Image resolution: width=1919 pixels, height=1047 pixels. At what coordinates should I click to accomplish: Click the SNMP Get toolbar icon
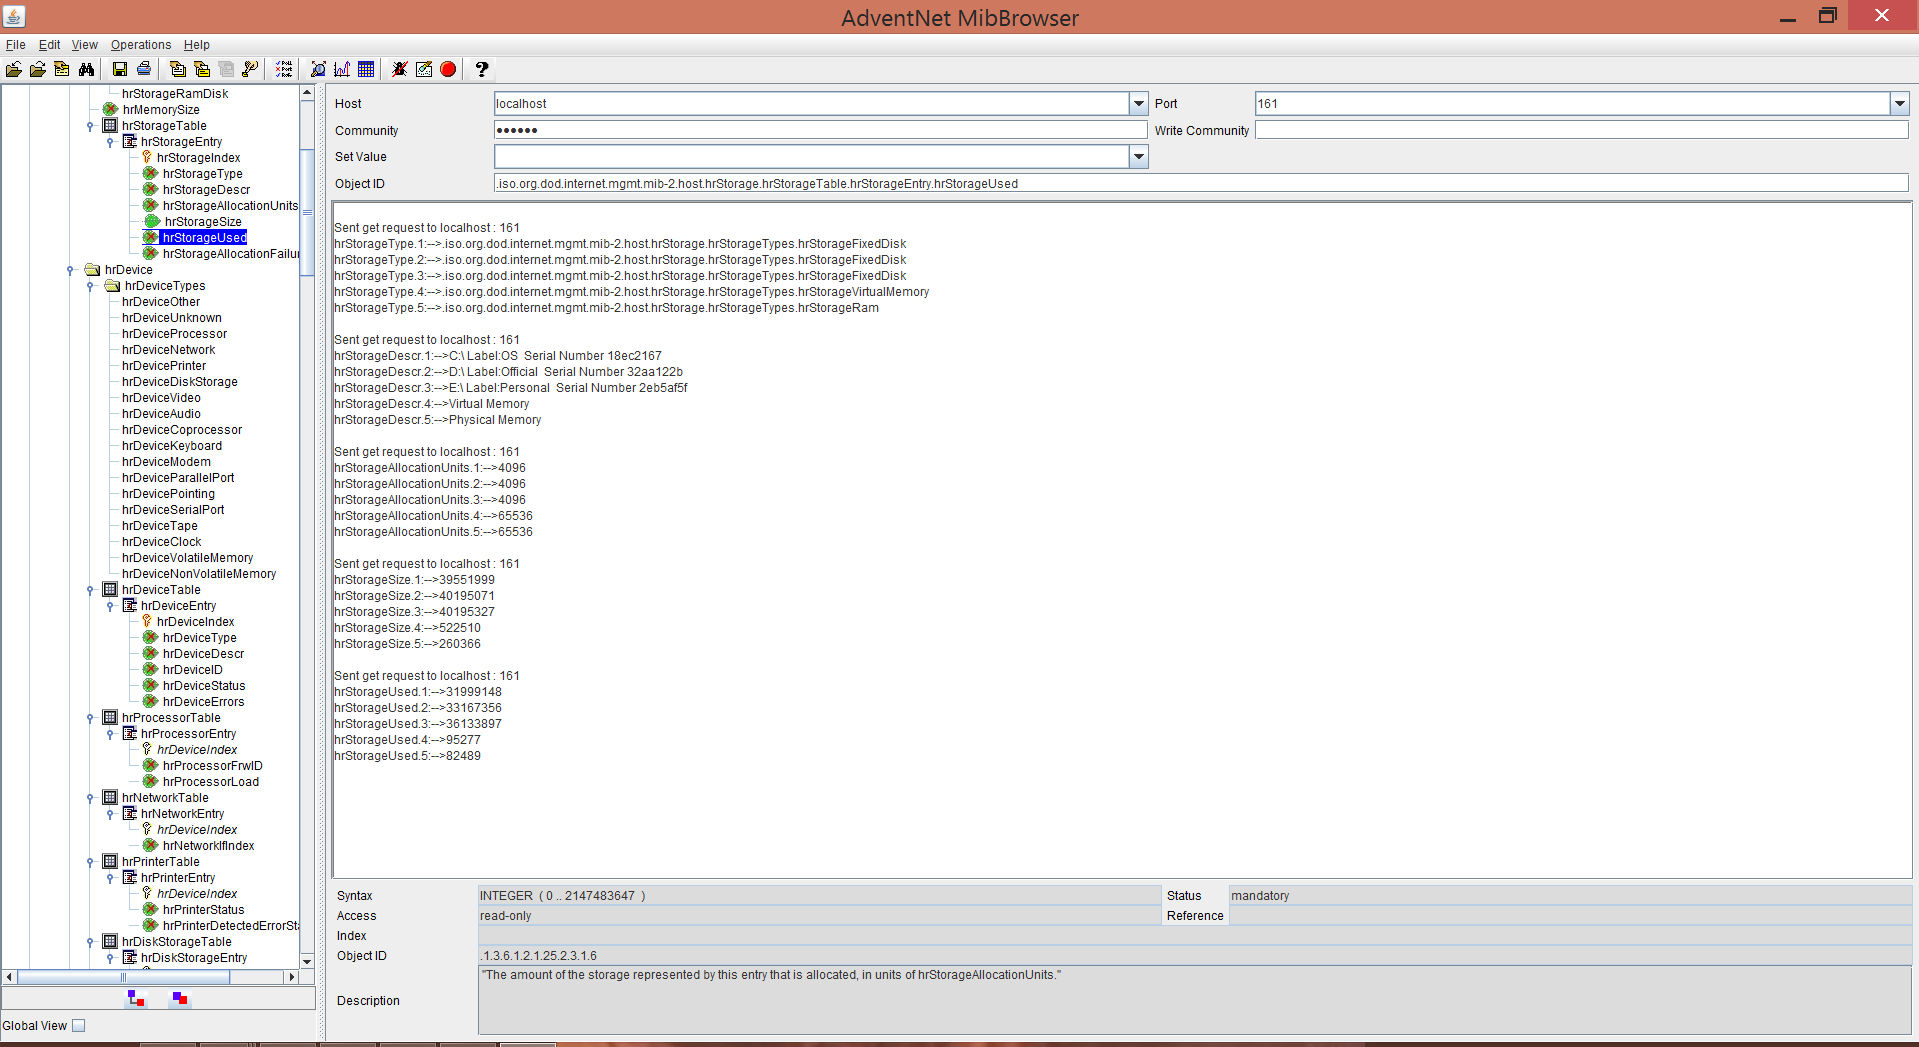tap(178, 69)
